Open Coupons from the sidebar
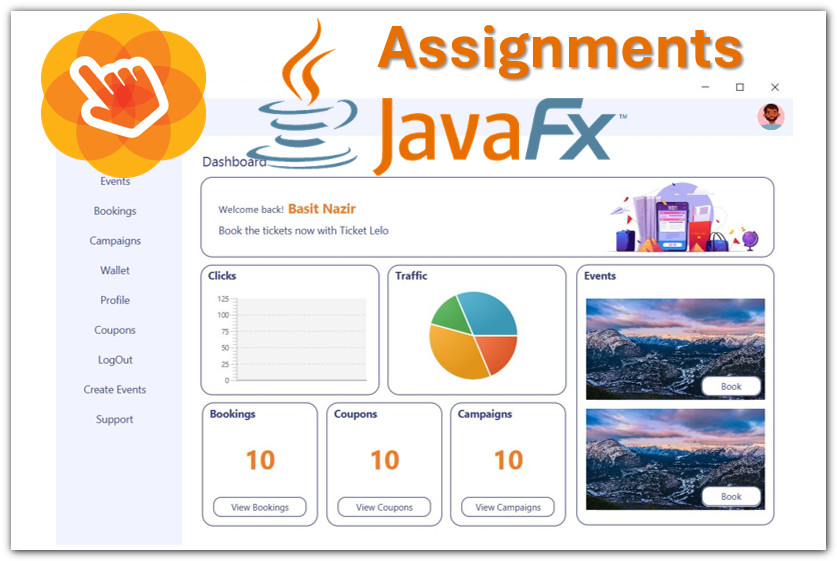 tap(115, 330)
